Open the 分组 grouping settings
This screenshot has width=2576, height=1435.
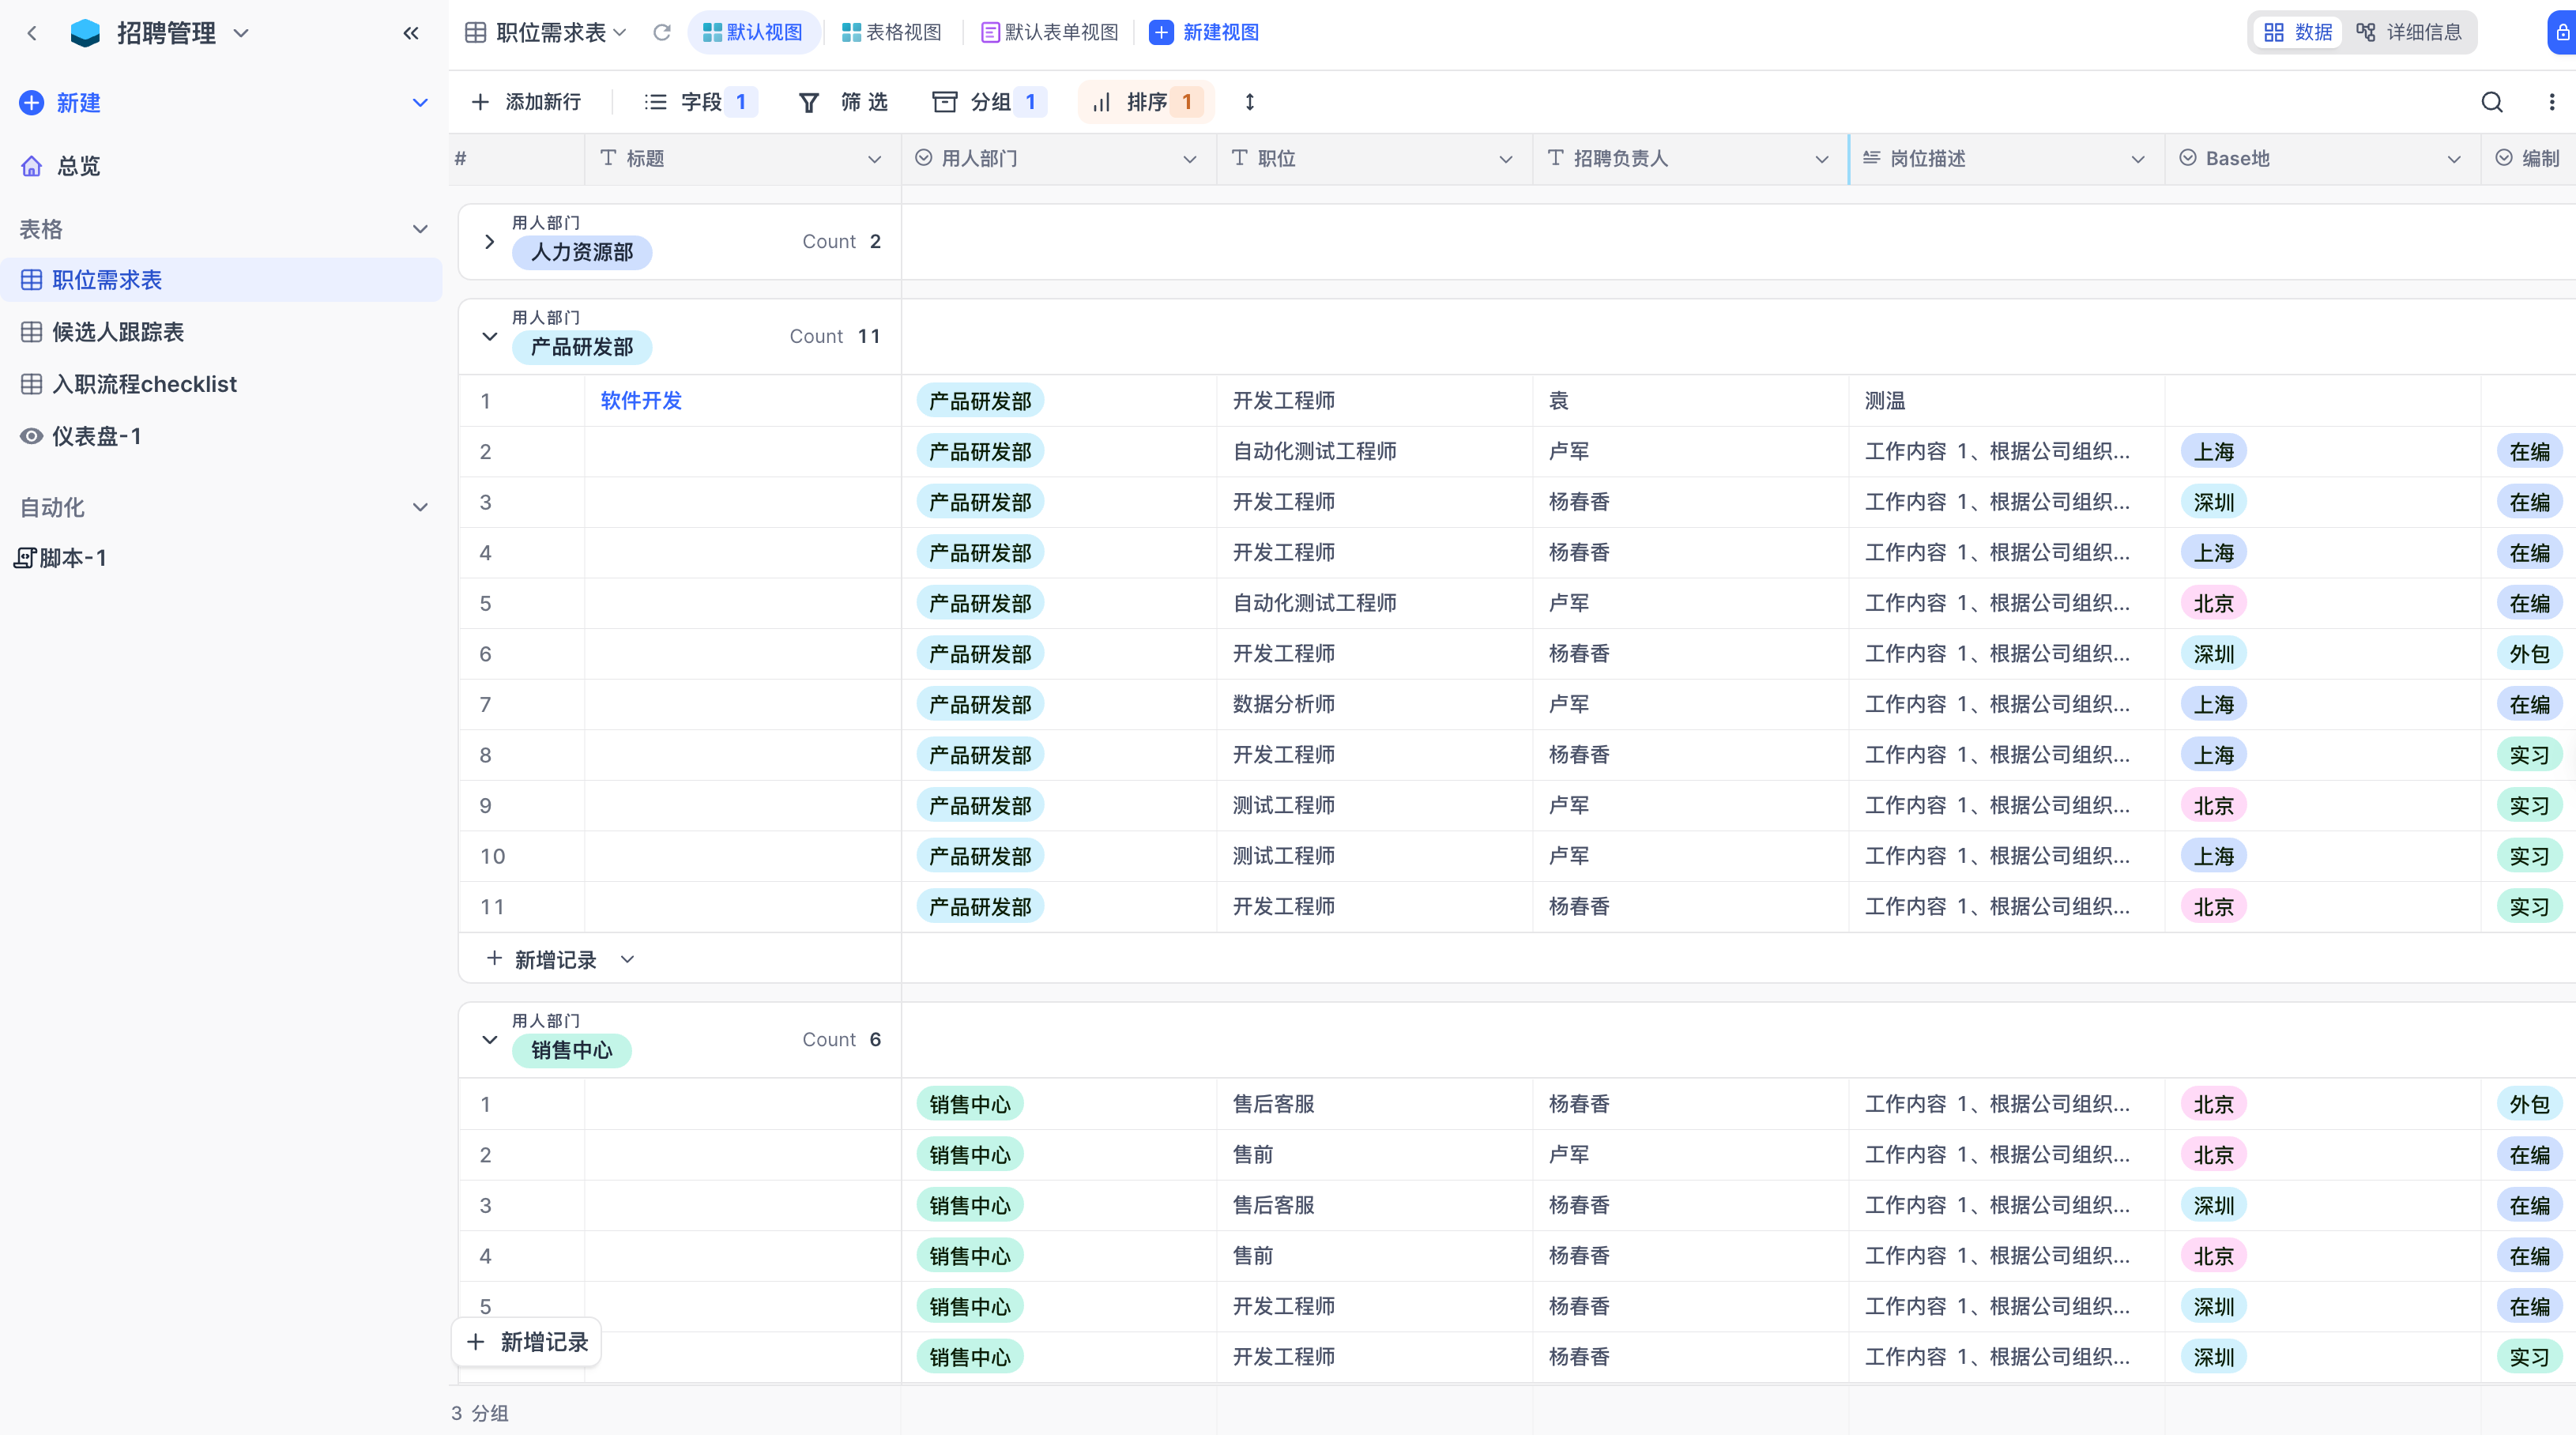pyautogui.click(x=989, y=102)
